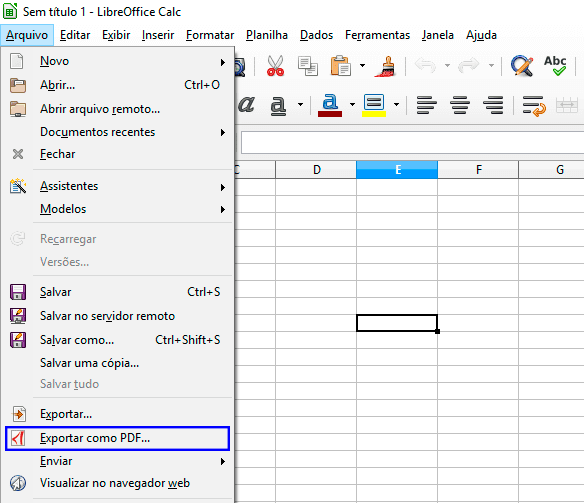Click the Find and Replace icon
The image size is (584, 503).
click(x=522, y=66)
